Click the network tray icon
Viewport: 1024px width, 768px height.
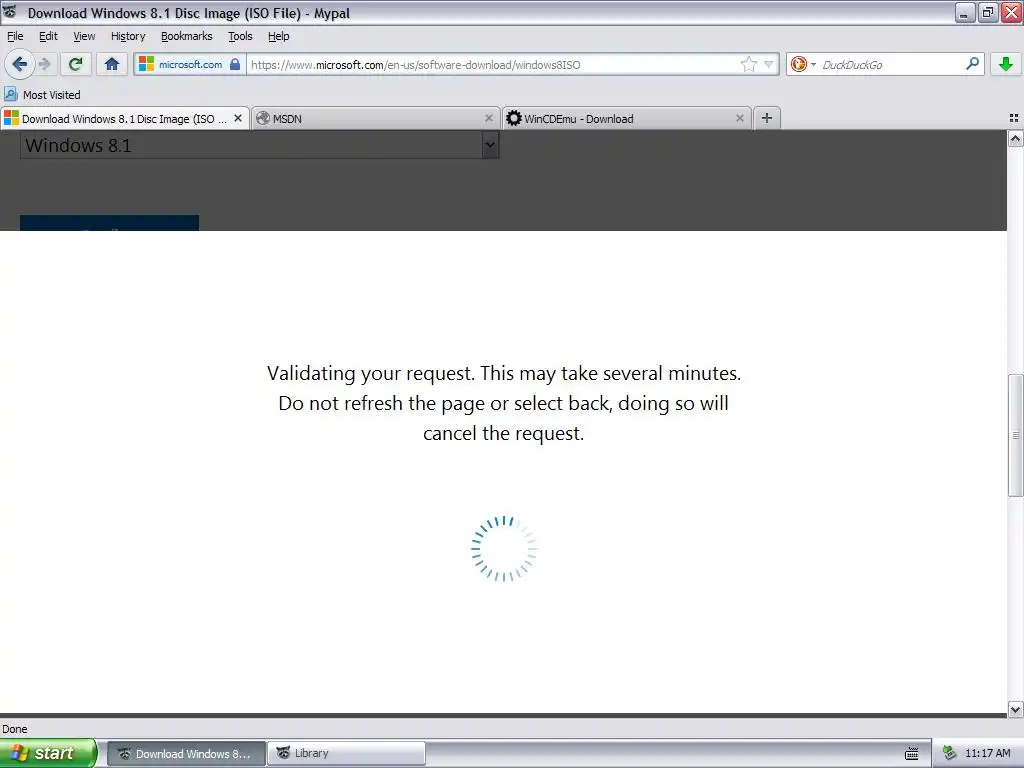(x=949, y=753)
